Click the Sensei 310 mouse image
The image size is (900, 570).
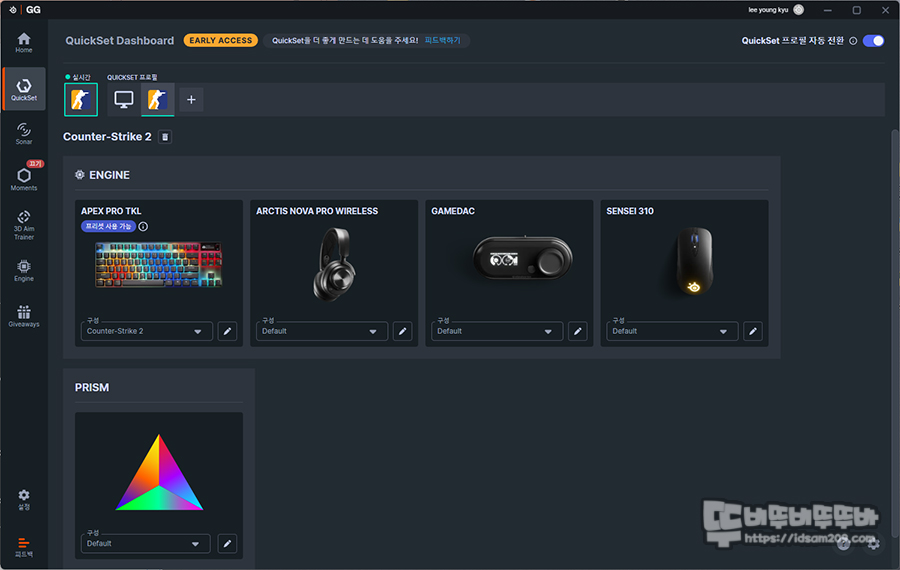[694, 261]
